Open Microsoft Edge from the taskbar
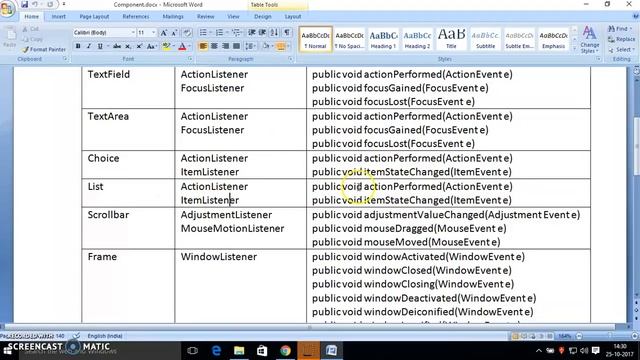 click(216, 350)
